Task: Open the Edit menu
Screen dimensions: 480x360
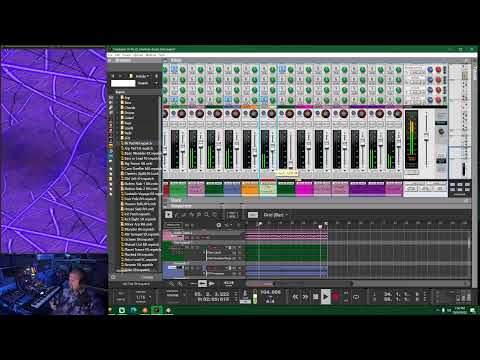Action: (117, 55)
